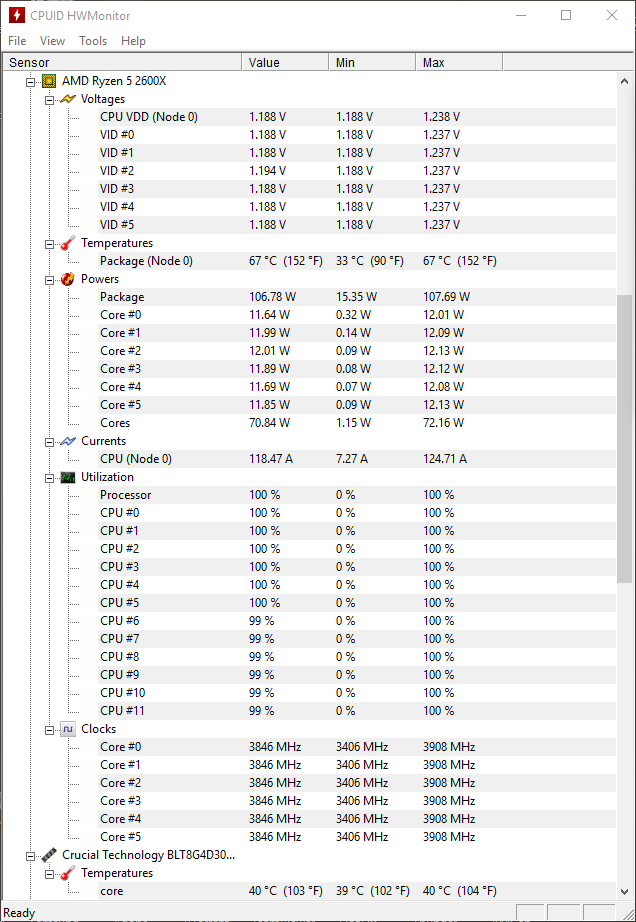The image size is (636, 922).
Task: Click the Sensor column header
Action: click(x=120, y=62)
